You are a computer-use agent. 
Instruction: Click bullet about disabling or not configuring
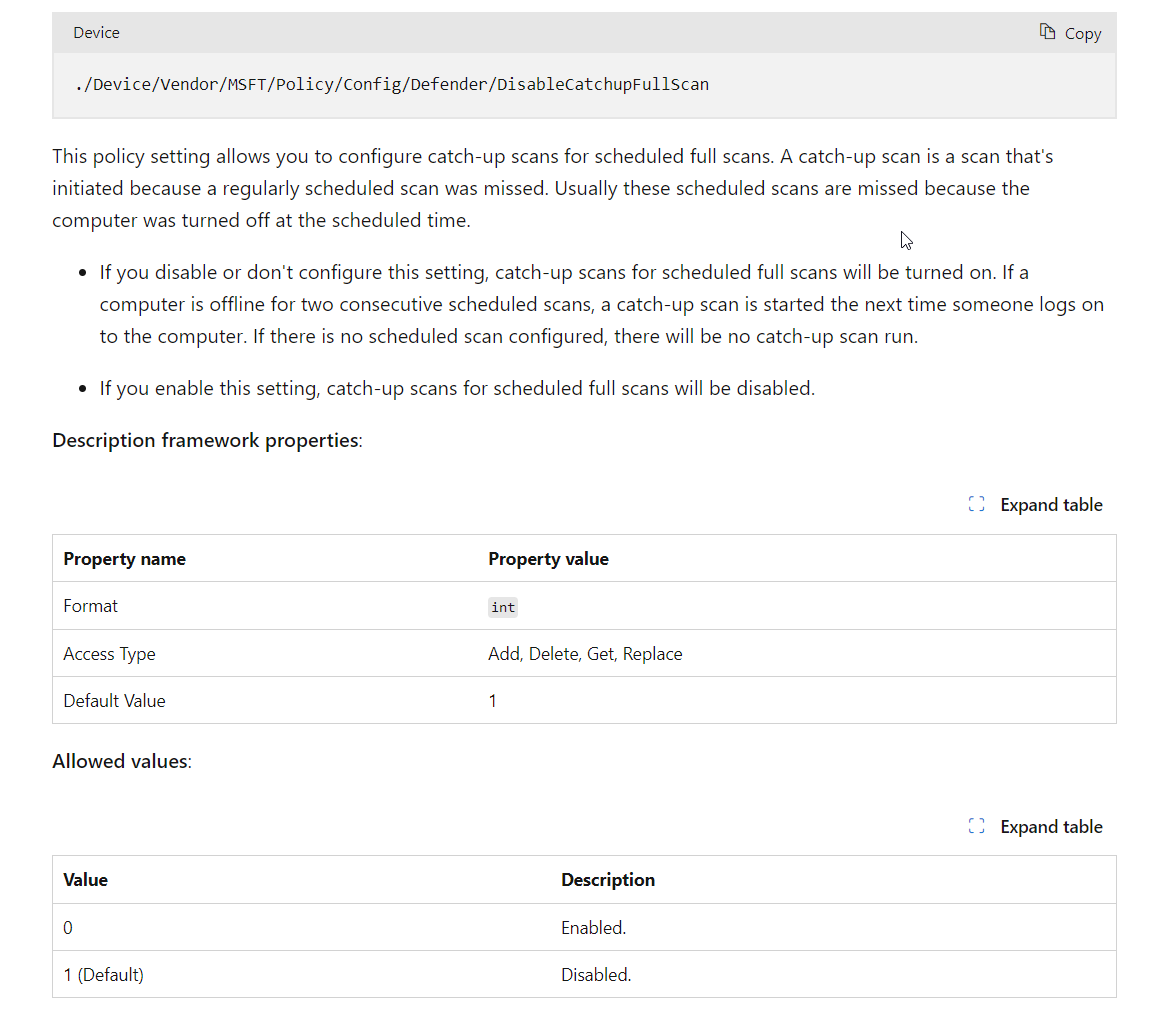[602, 304]
